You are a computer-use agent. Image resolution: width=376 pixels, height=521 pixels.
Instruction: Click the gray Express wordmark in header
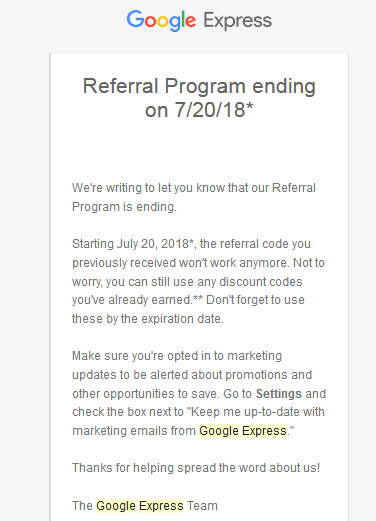click(238, 21)
